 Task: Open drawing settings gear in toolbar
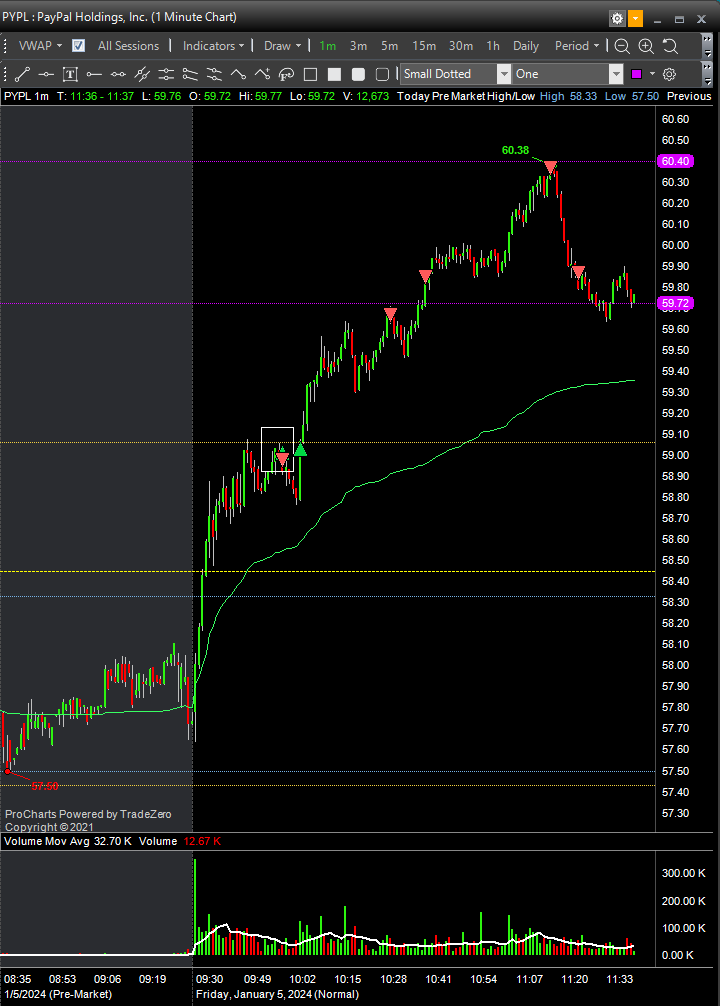point(669,74)
